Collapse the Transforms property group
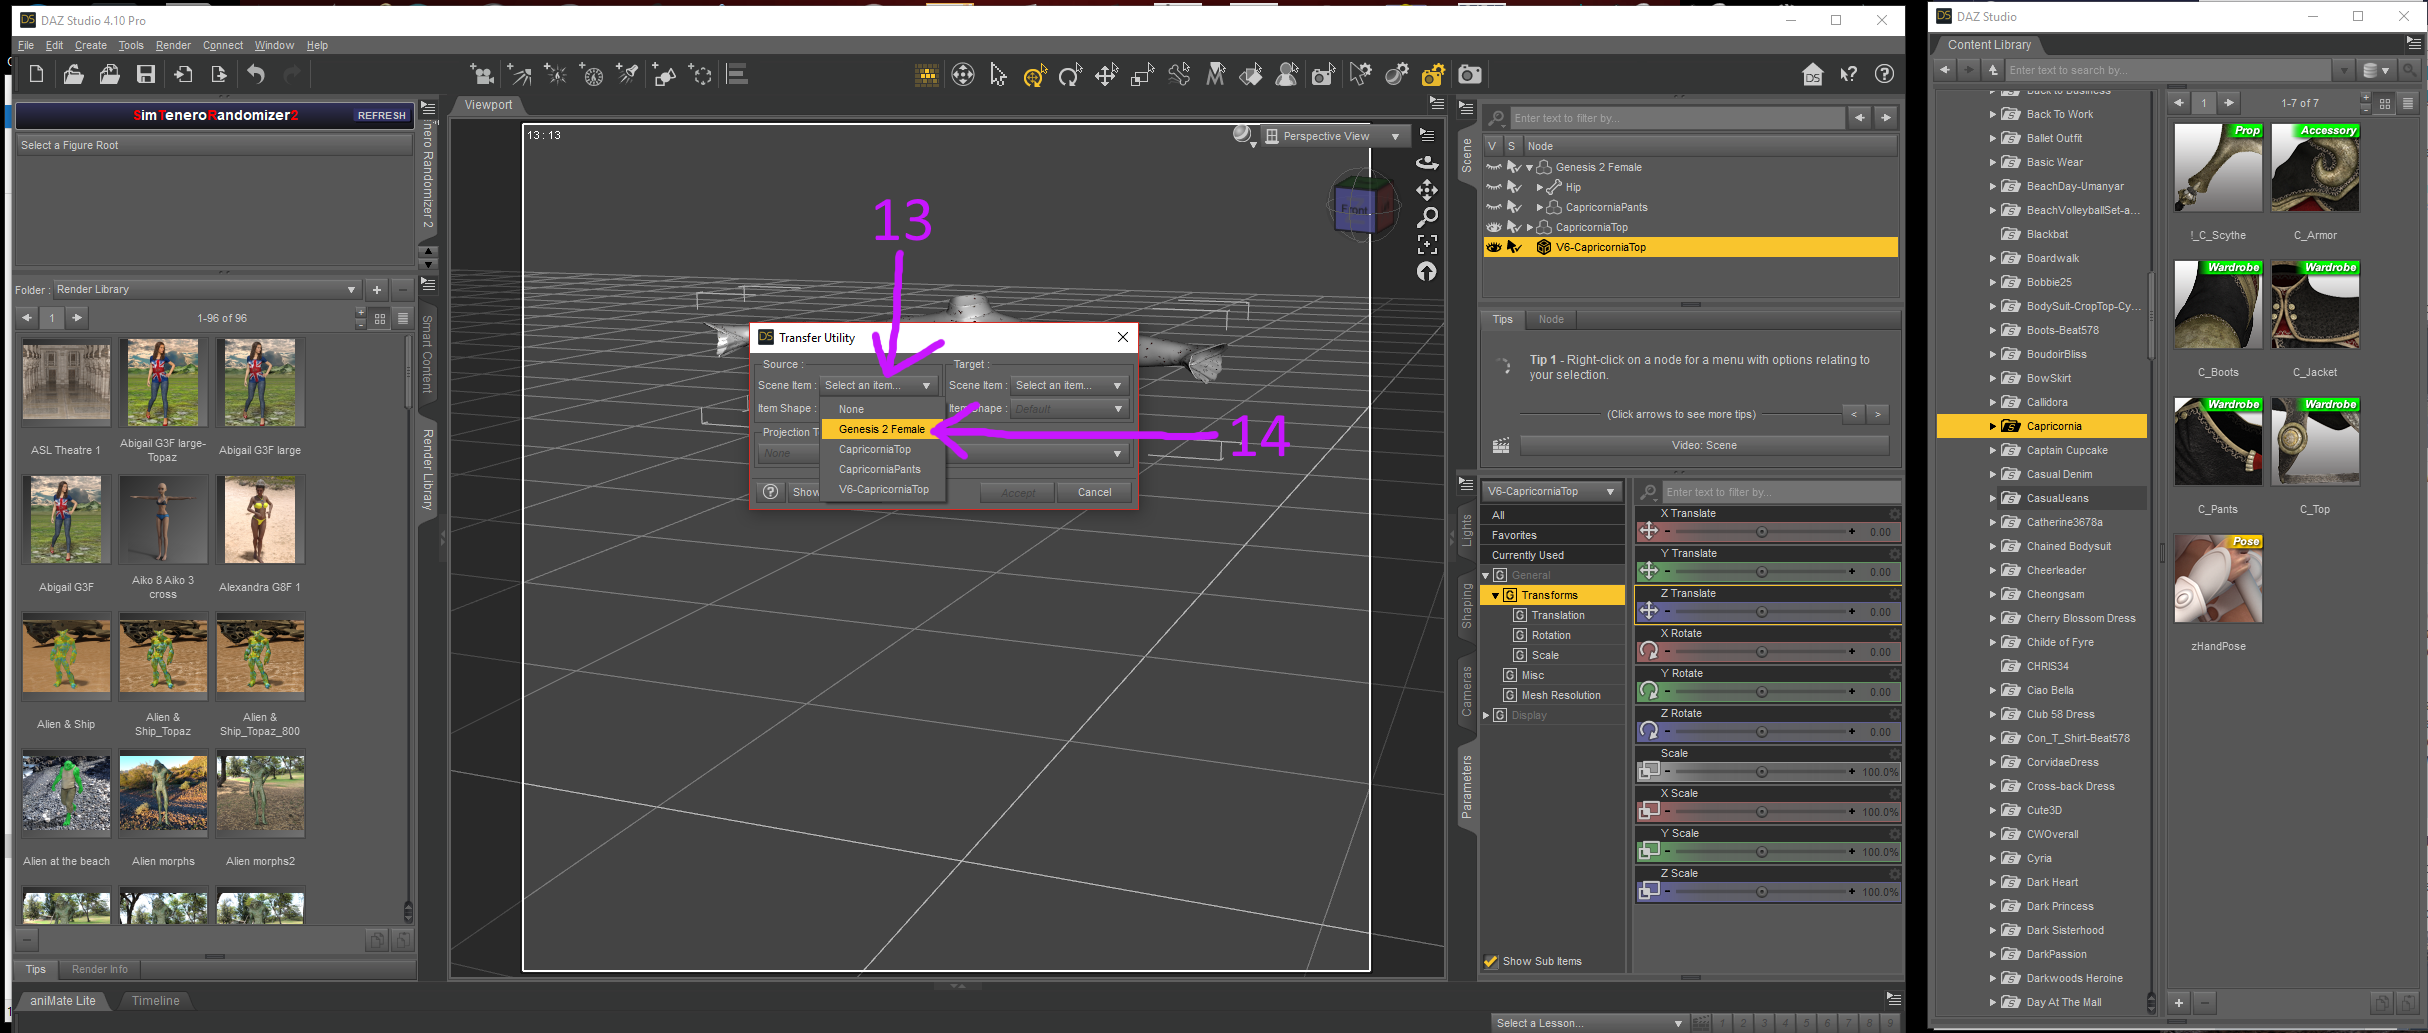 click(1495, 596)
